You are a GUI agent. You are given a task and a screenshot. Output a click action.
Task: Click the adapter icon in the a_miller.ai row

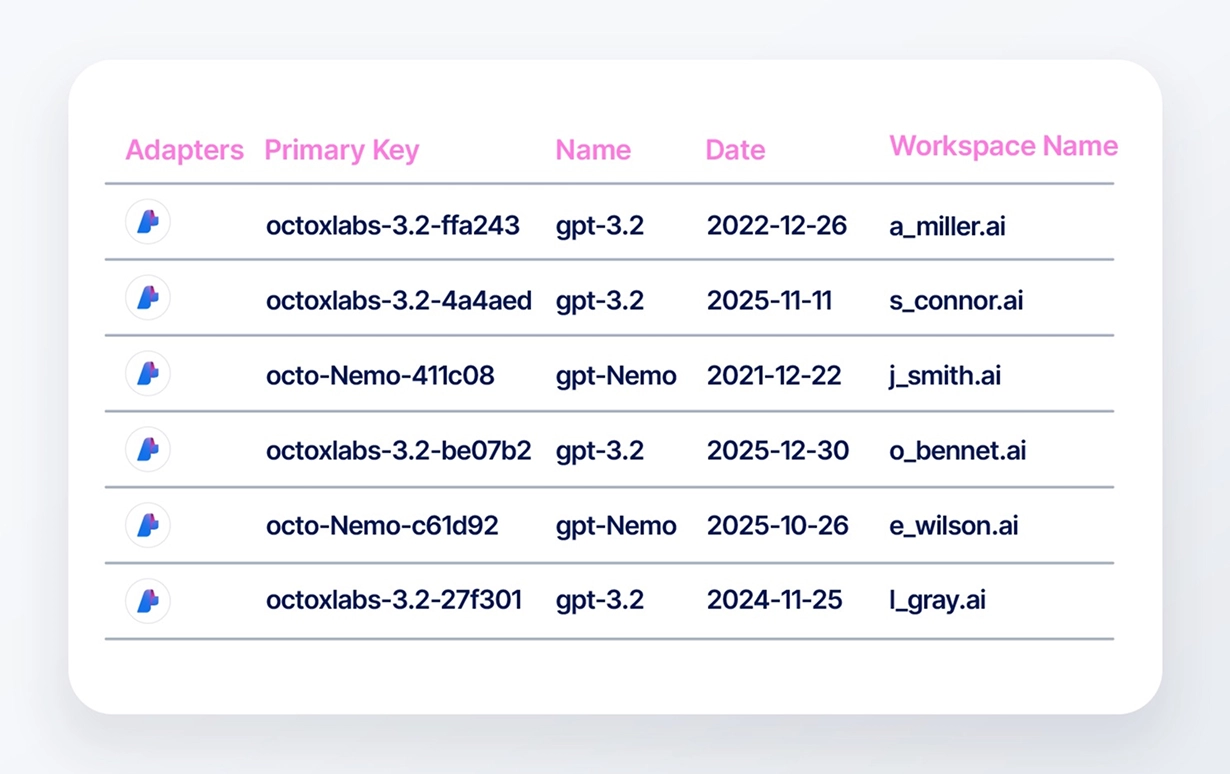(148, 222)
